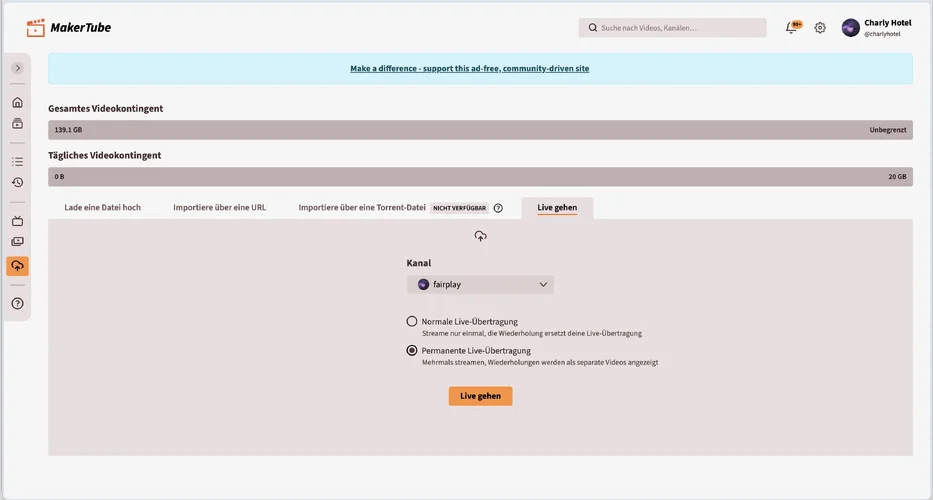Select the Live gehen tab
Viewport: 933px width, 500px height.
[557, 208]
